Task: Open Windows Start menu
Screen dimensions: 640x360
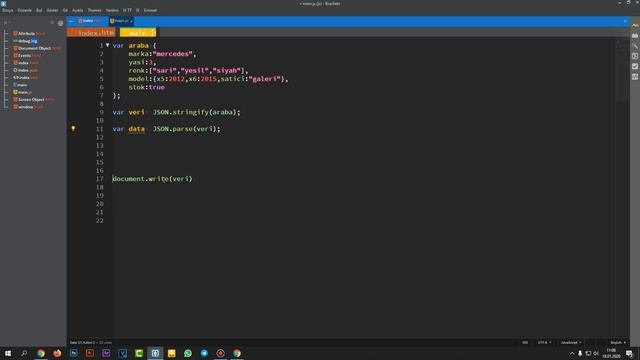Action: pyautogui.click(x=8, y=353)
